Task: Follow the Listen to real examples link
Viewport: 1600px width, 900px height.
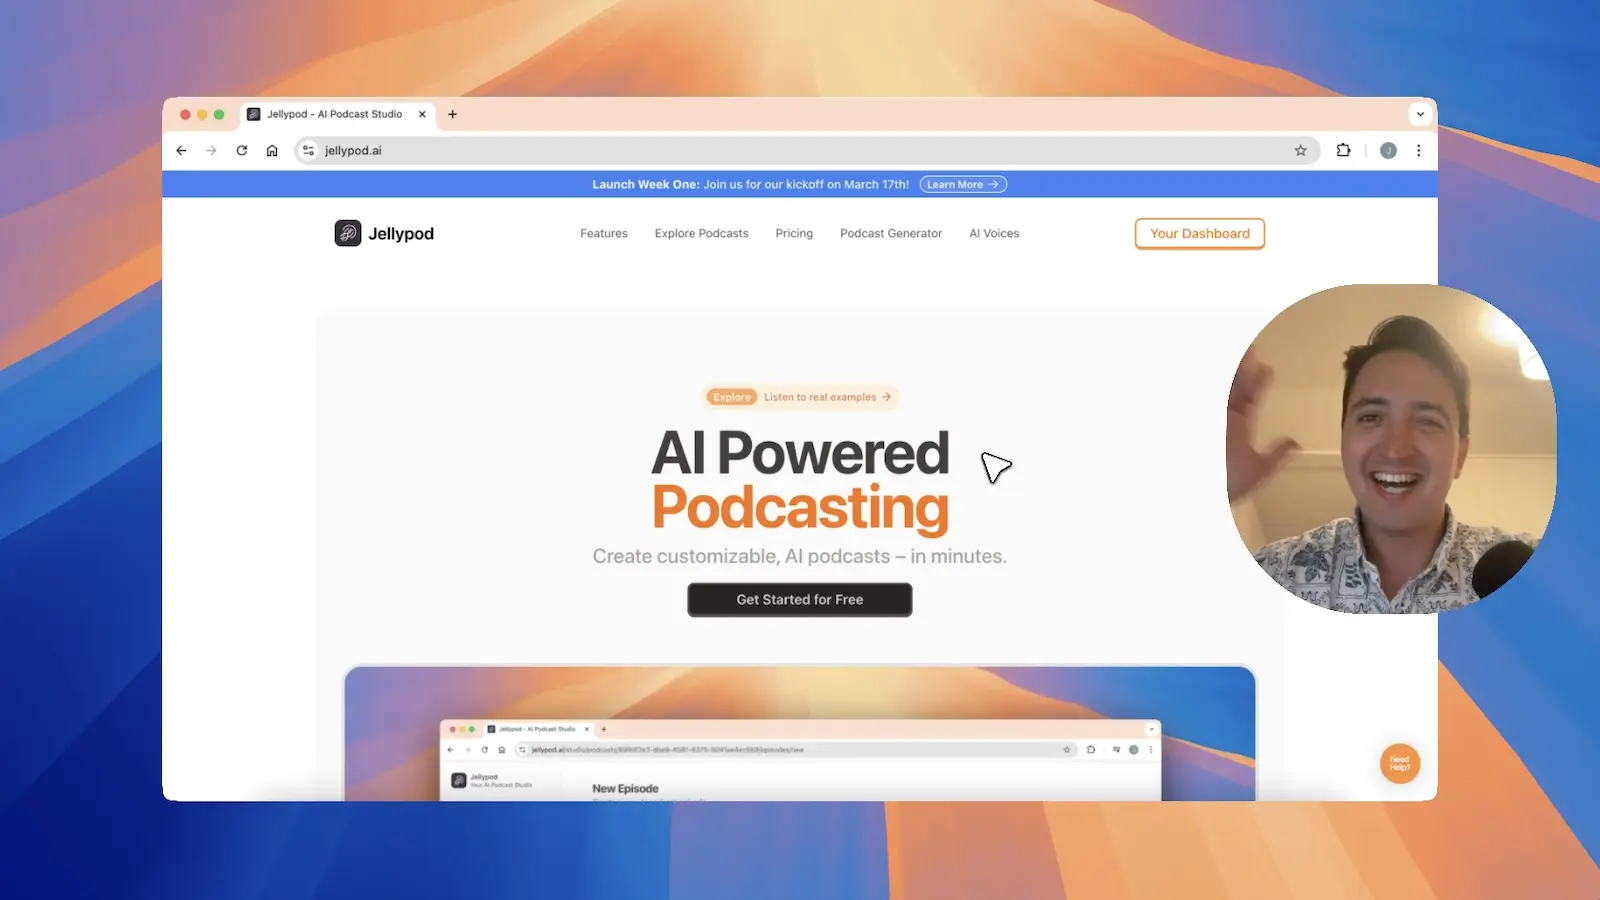Action: coord(827,397)
